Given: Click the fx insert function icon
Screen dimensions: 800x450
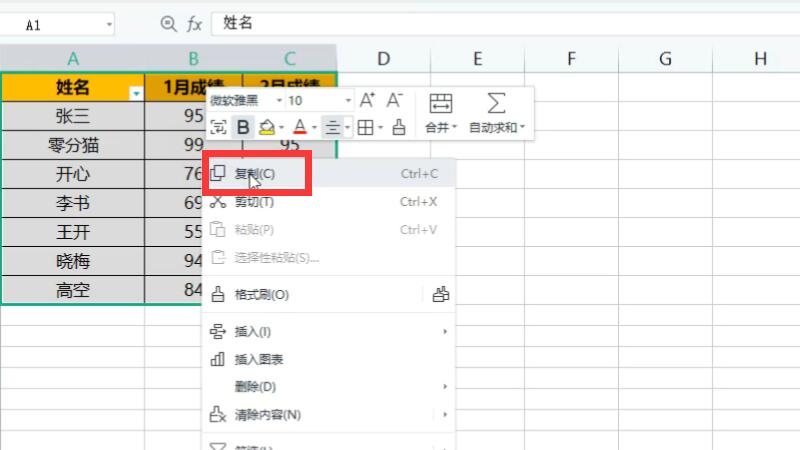Looking at the screenshot, I should tap(194, 24).
